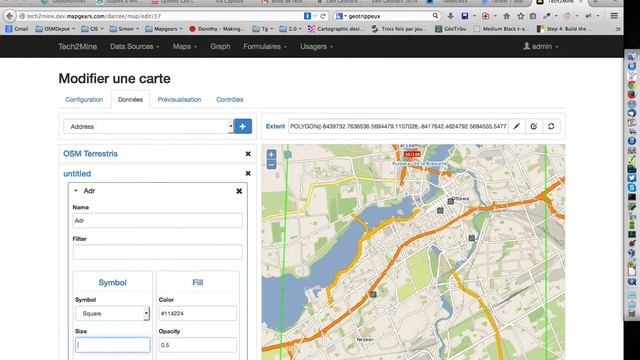
Task: Open the OSMDepot bookmarks folder
Action: (56, 29)
